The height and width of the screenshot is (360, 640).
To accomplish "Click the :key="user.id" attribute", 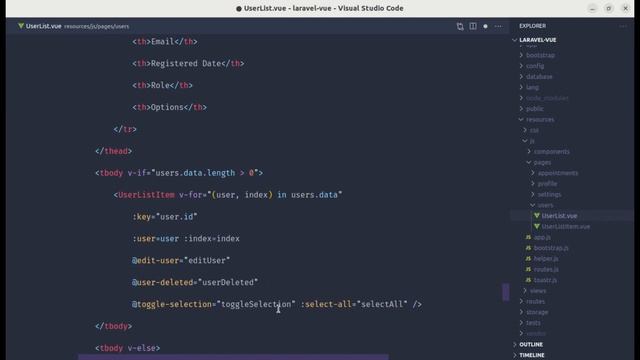I will (x=165, y=217).
